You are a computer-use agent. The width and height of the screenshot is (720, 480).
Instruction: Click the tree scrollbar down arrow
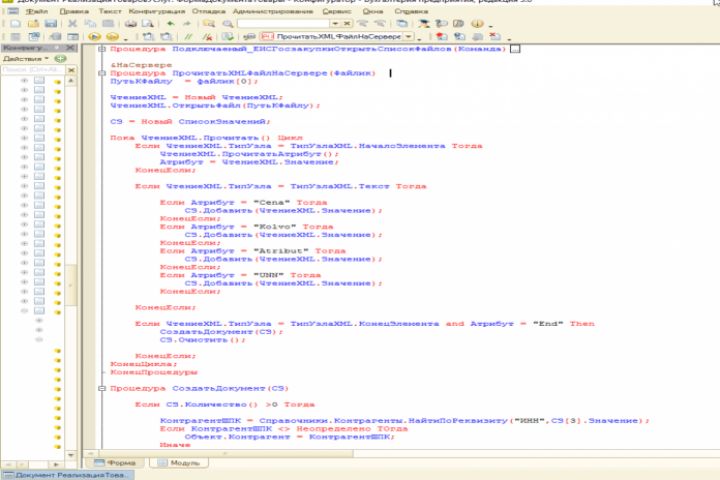pos(71,455)
